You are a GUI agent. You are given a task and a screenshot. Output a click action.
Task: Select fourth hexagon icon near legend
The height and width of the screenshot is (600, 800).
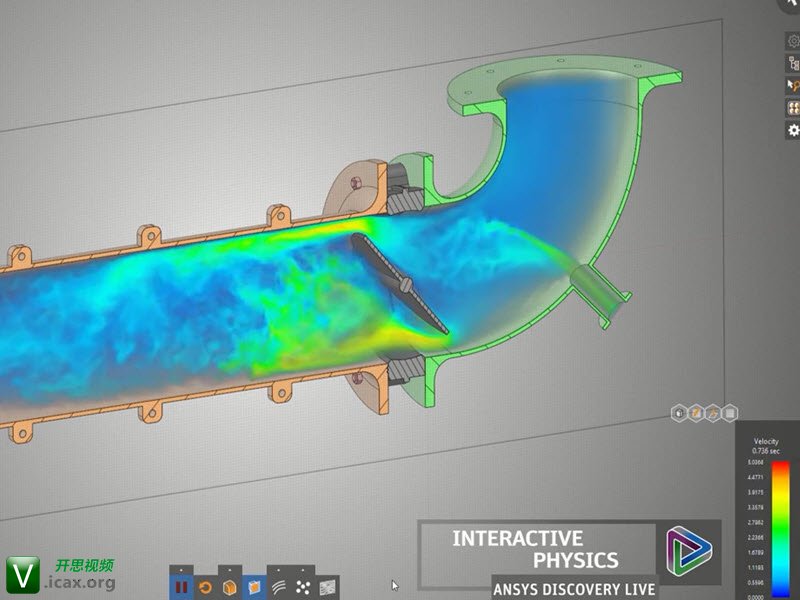730,413
